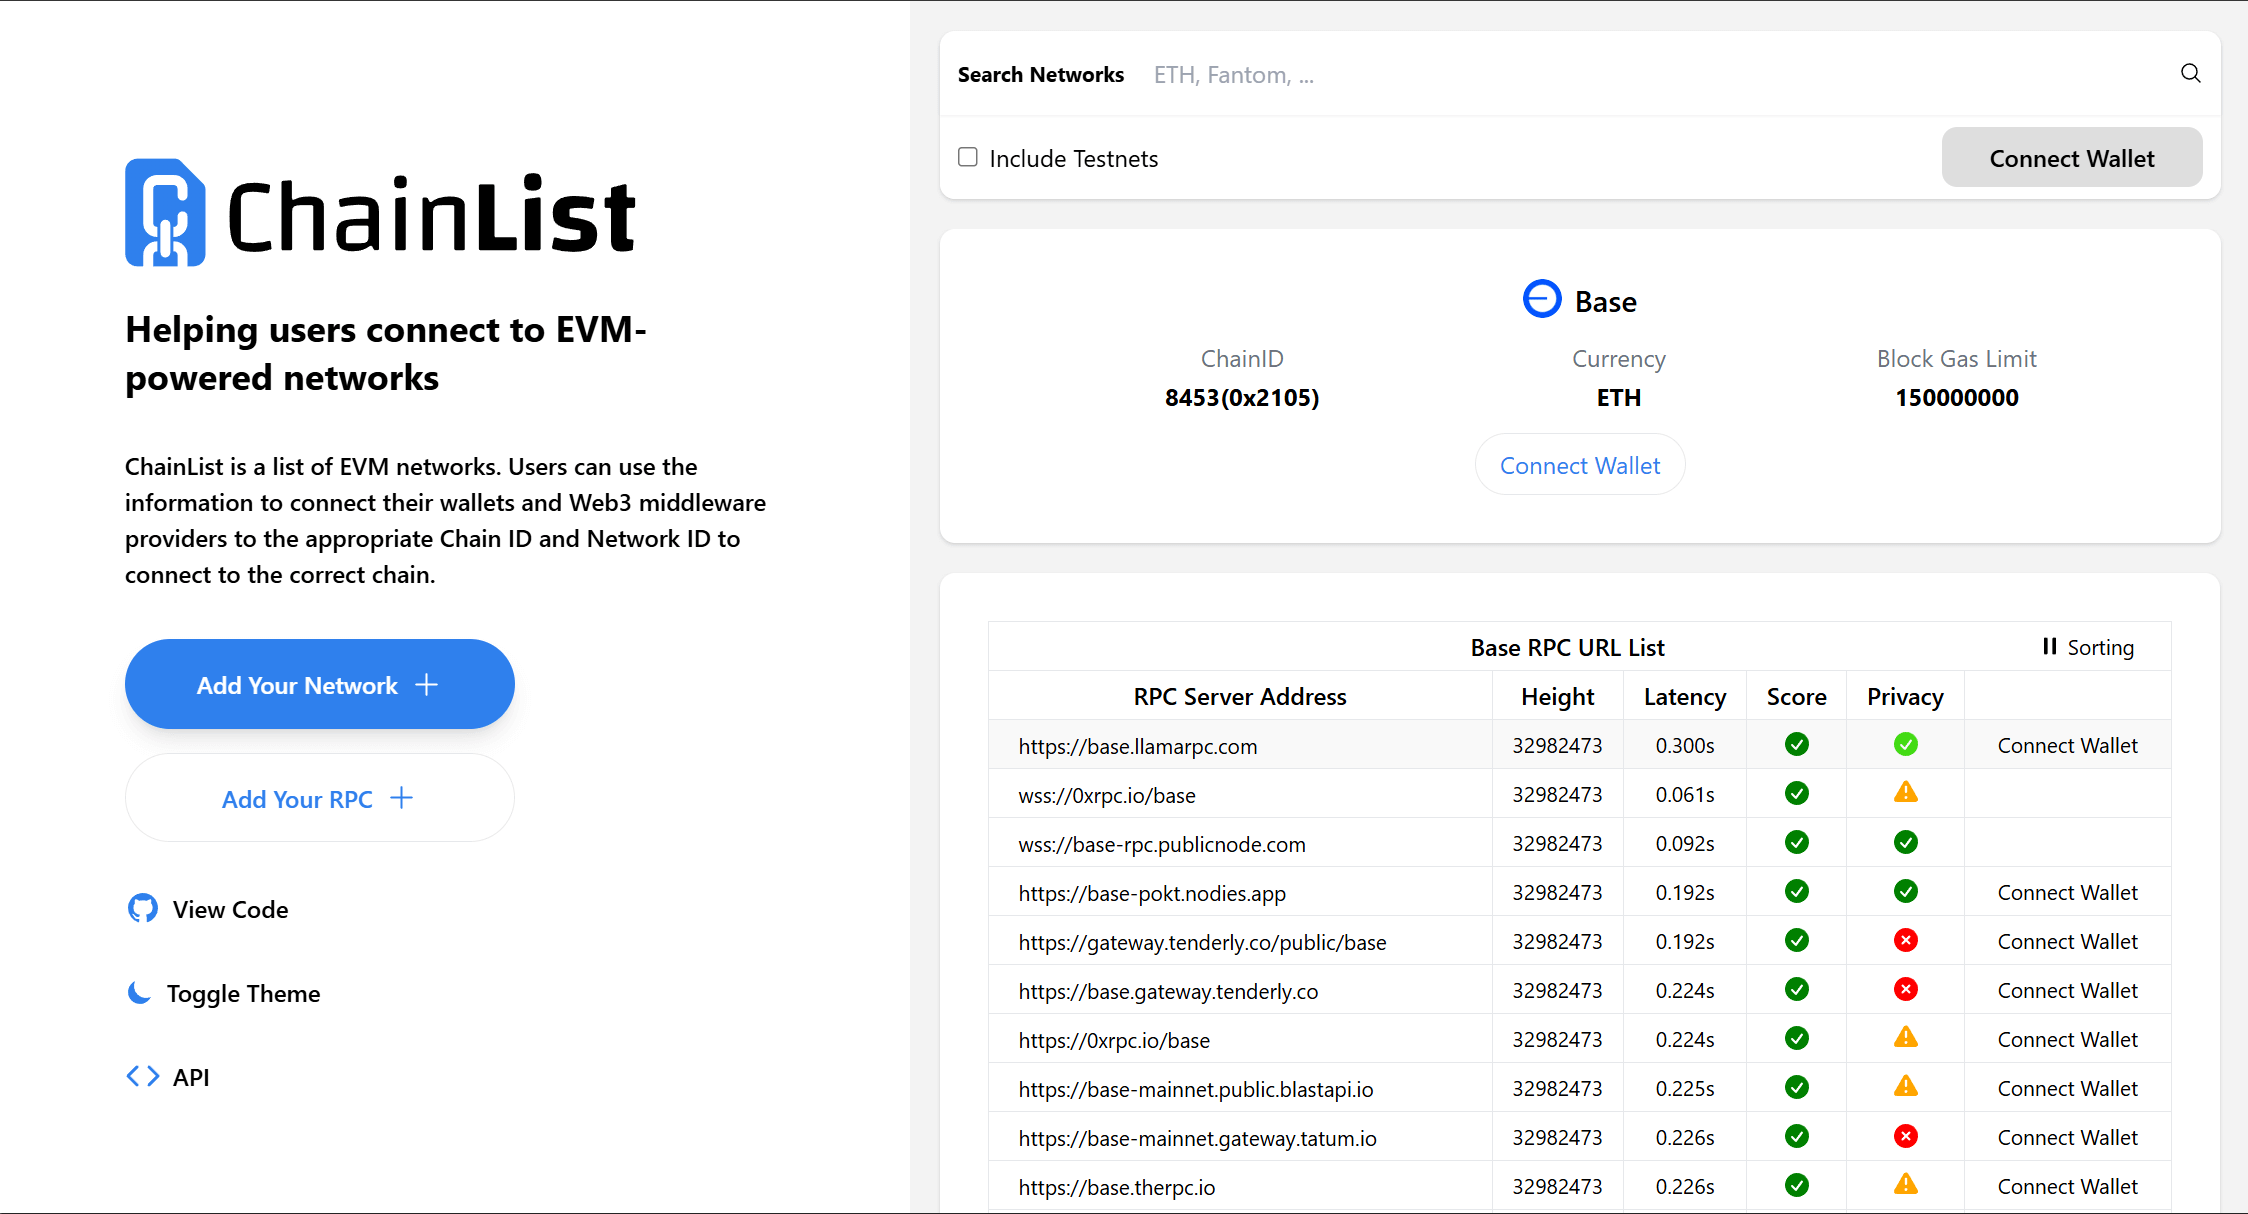Connect Wallet for base.therpc.io row
Screen dimensions: 2248x1214
click(2067, 1186)
